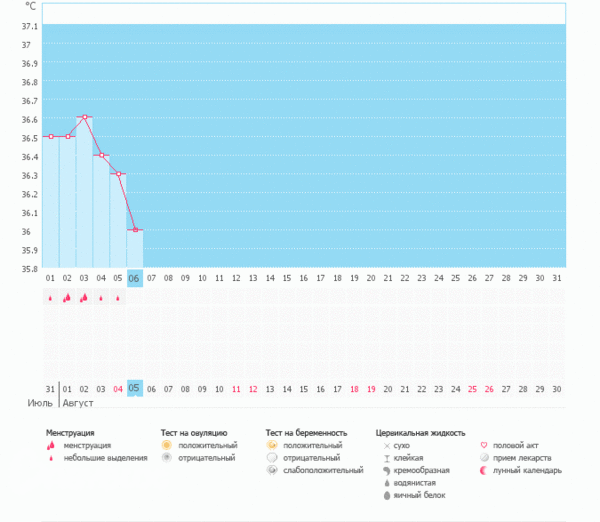Screen dimensions: 600x522
Task: Click the egg white cervical fluid icon
Action: click(386, 495)
